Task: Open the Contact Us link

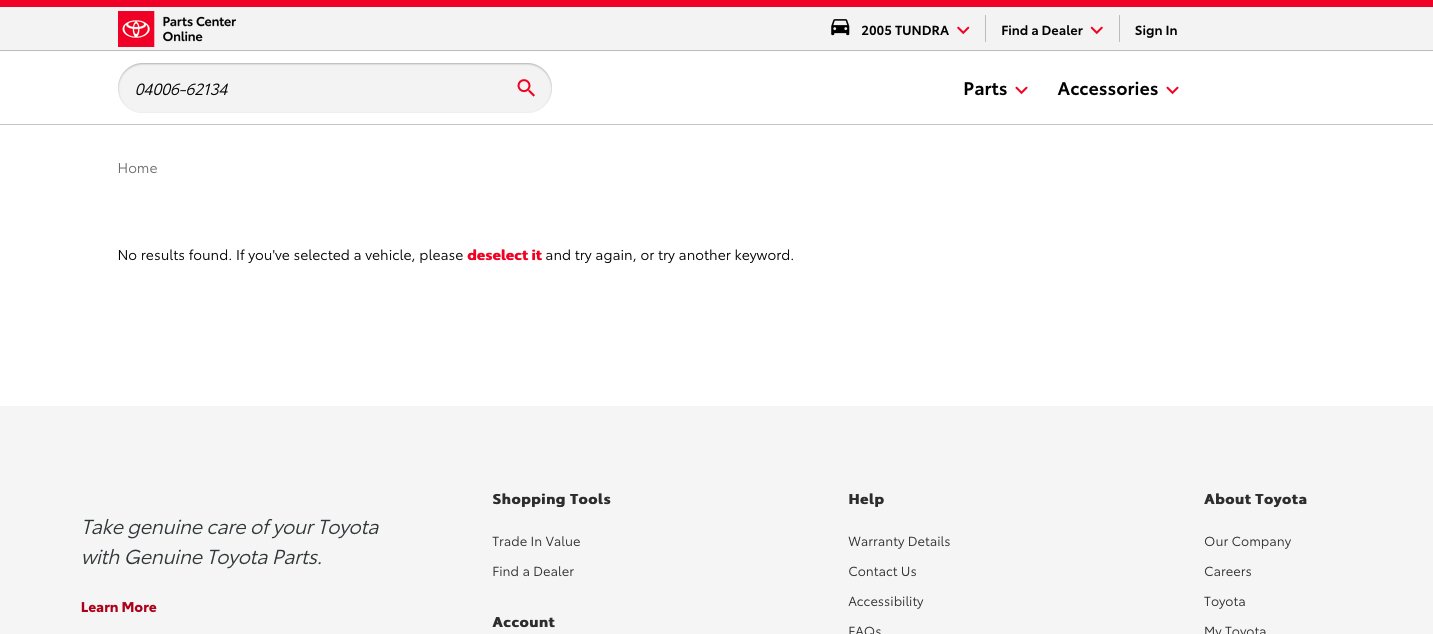Action: (x=882, y=571)
